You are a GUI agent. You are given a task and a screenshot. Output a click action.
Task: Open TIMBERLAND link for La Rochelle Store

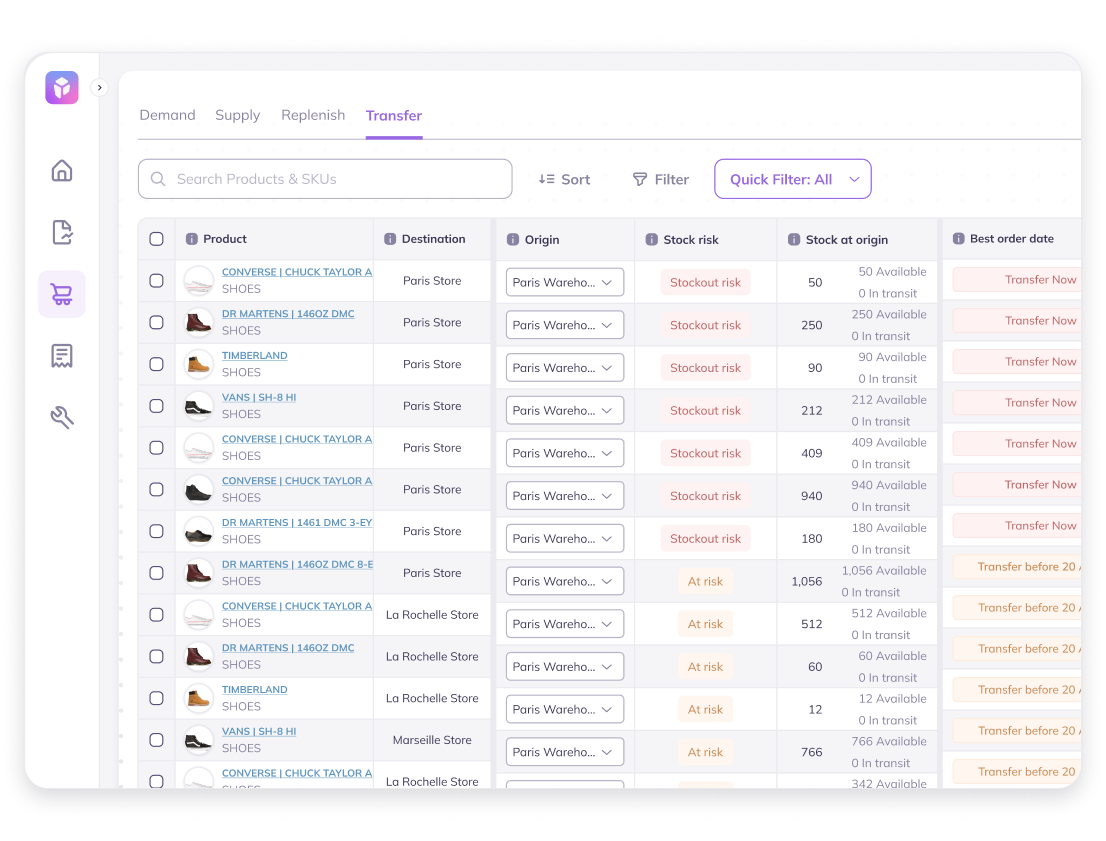pos(255,689)
